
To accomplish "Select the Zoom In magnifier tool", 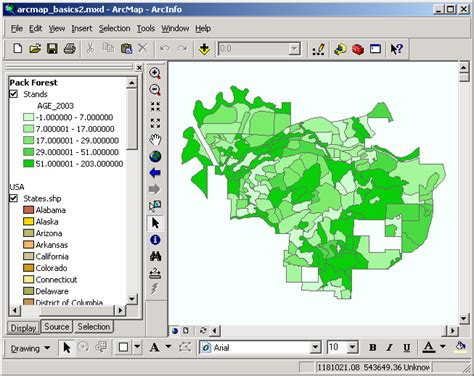I will (x=155, y=73).
